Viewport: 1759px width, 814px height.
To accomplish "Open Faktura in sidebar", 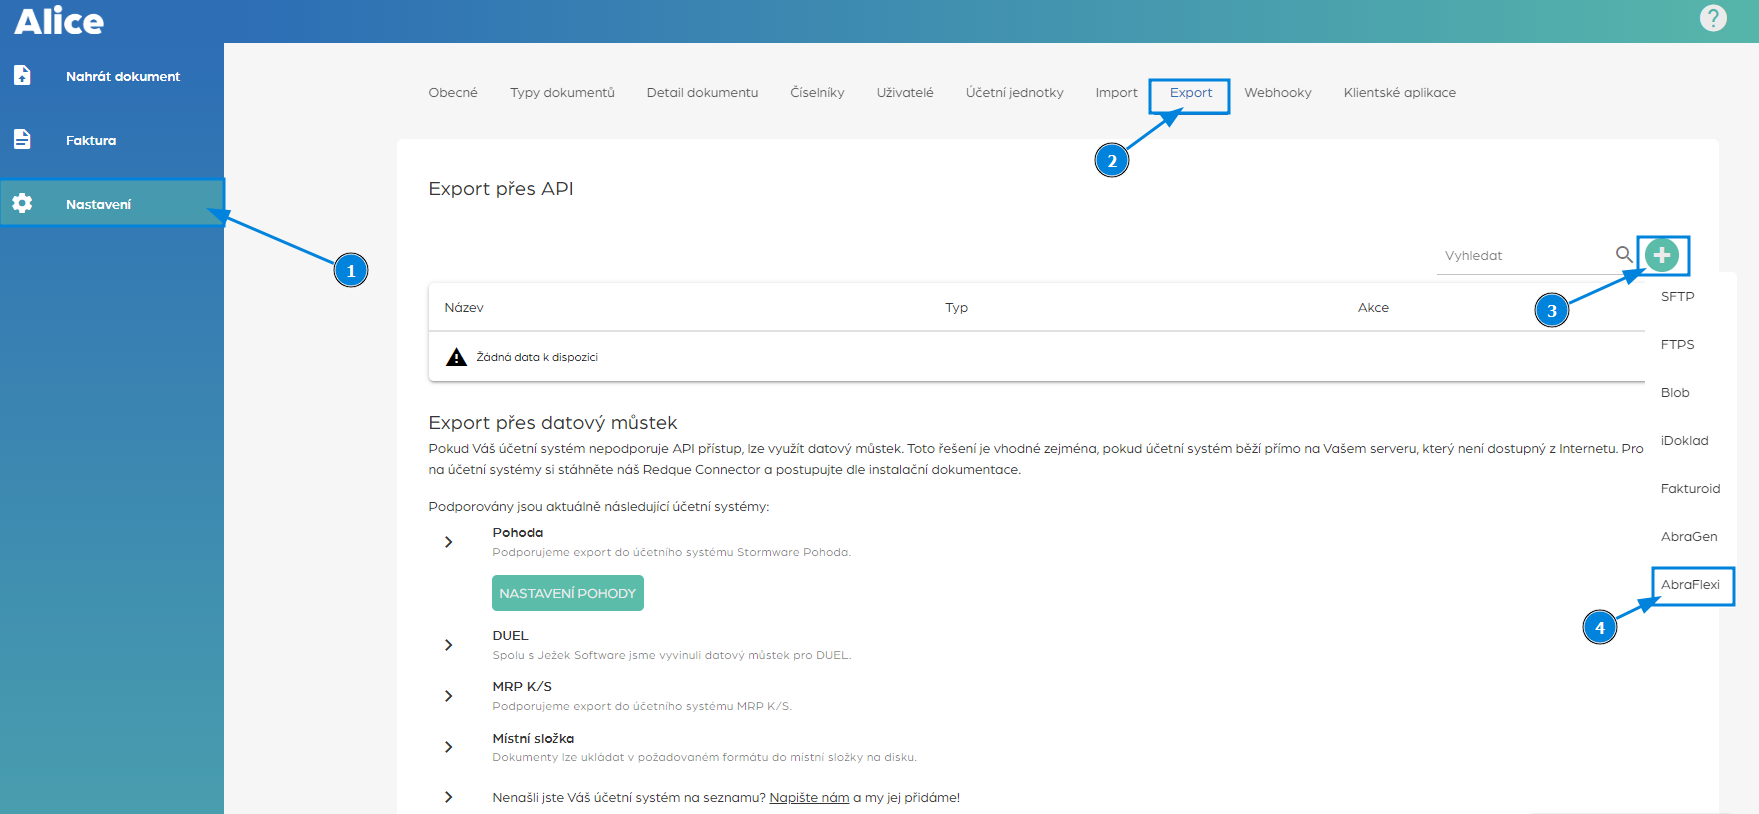I will click(x=91, y=140).
